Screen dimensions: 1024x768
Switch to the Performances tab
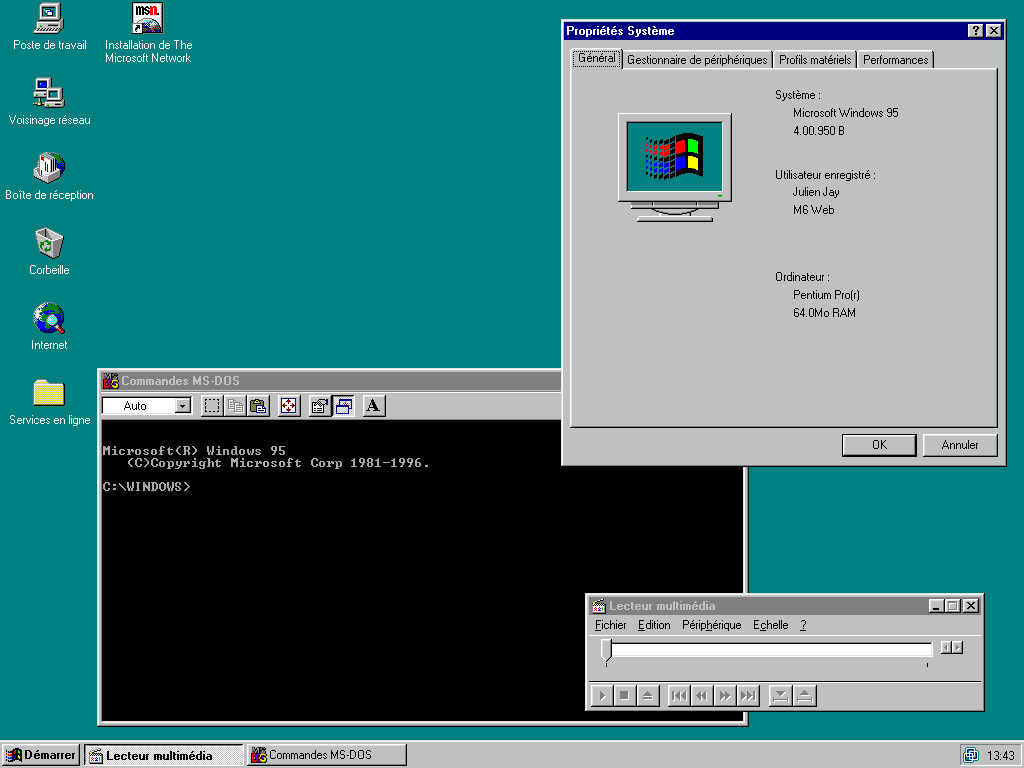pos(895,59)
